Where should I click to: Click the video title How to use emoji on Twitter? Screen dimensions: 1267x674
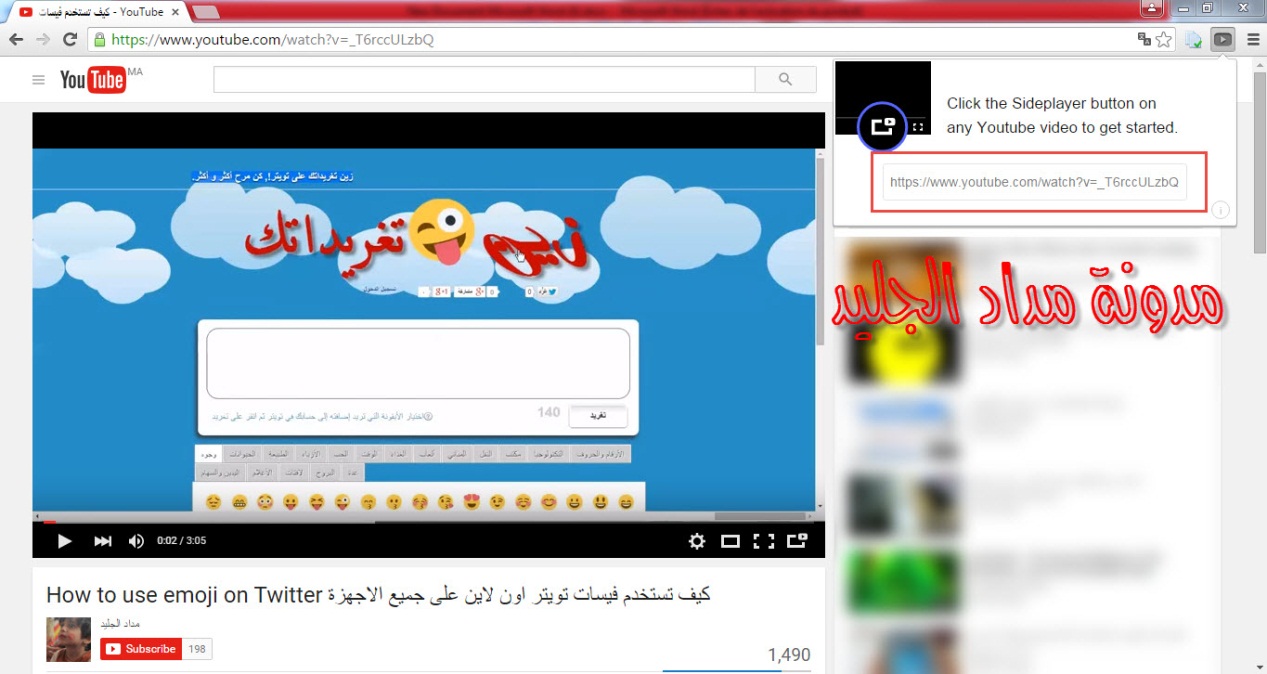click(378, 595)
